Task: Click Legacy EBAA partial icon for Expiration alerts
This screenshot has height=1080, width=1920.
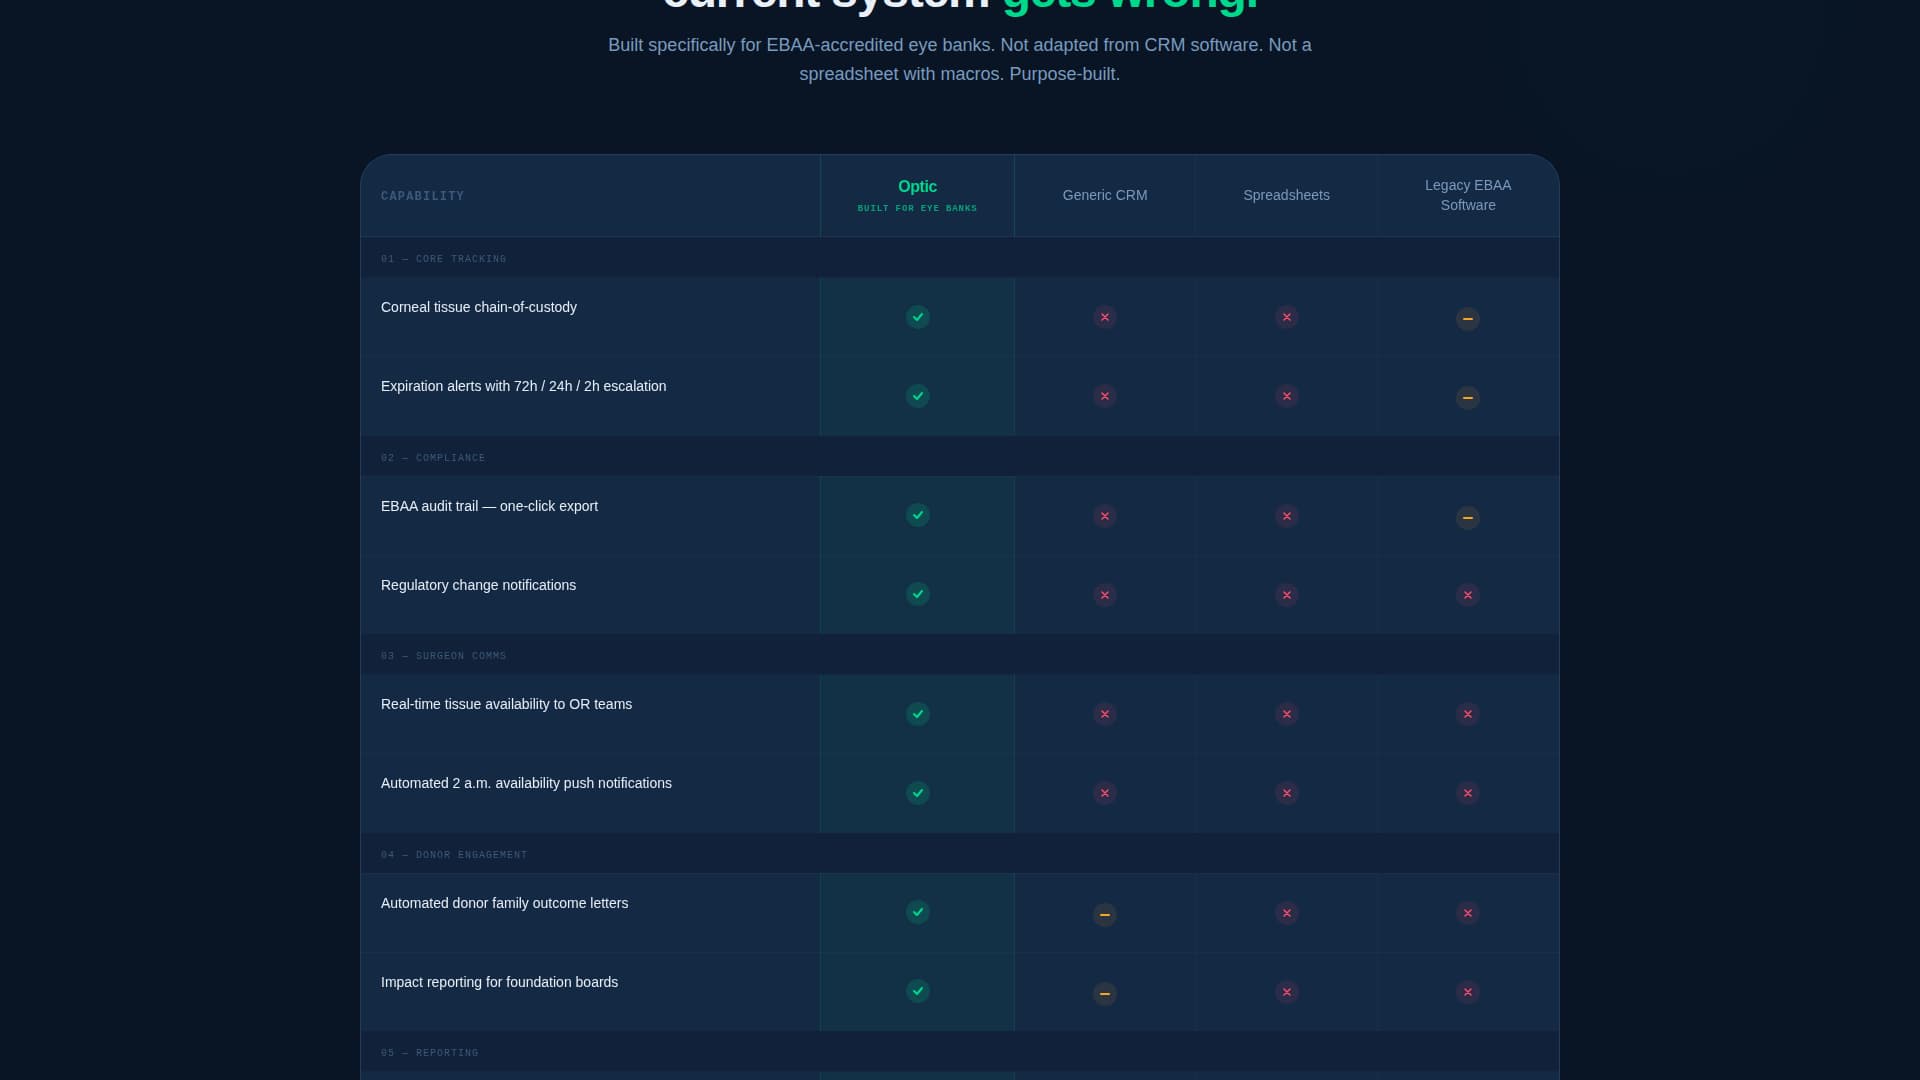Action: [1467, 398]
